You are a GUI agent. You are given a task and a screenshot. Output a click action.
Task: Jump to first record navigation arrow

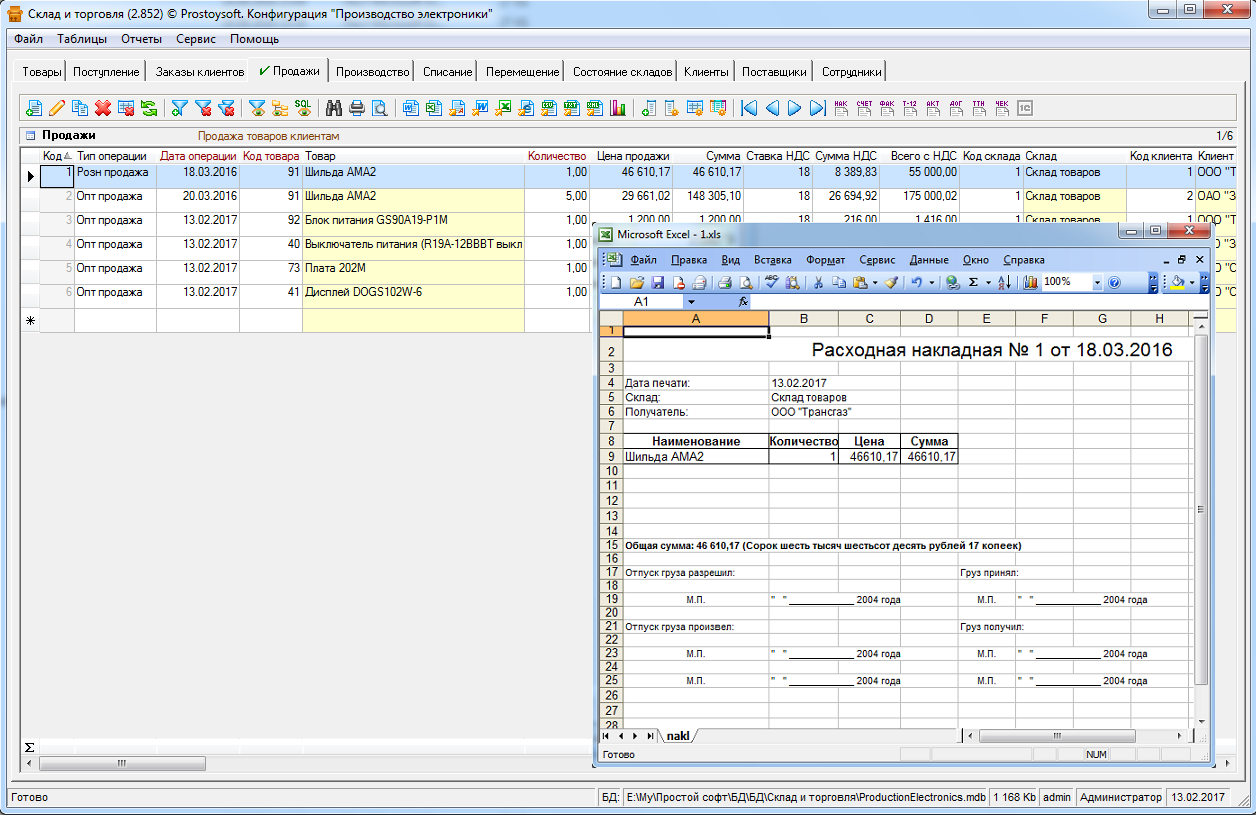pyautogui.click(x=749, y=108)
